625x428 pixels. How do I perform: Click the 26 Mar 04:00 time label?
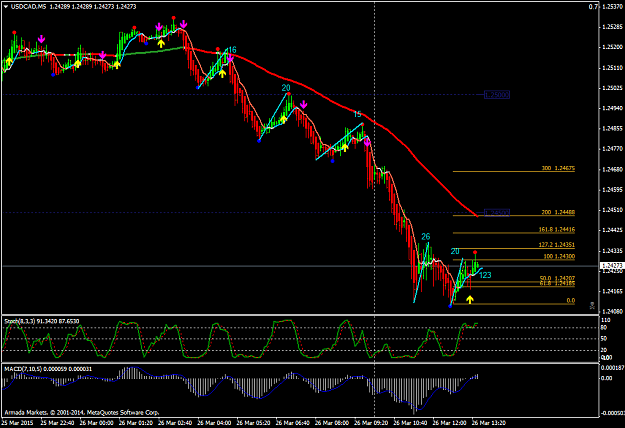[214, 423]
